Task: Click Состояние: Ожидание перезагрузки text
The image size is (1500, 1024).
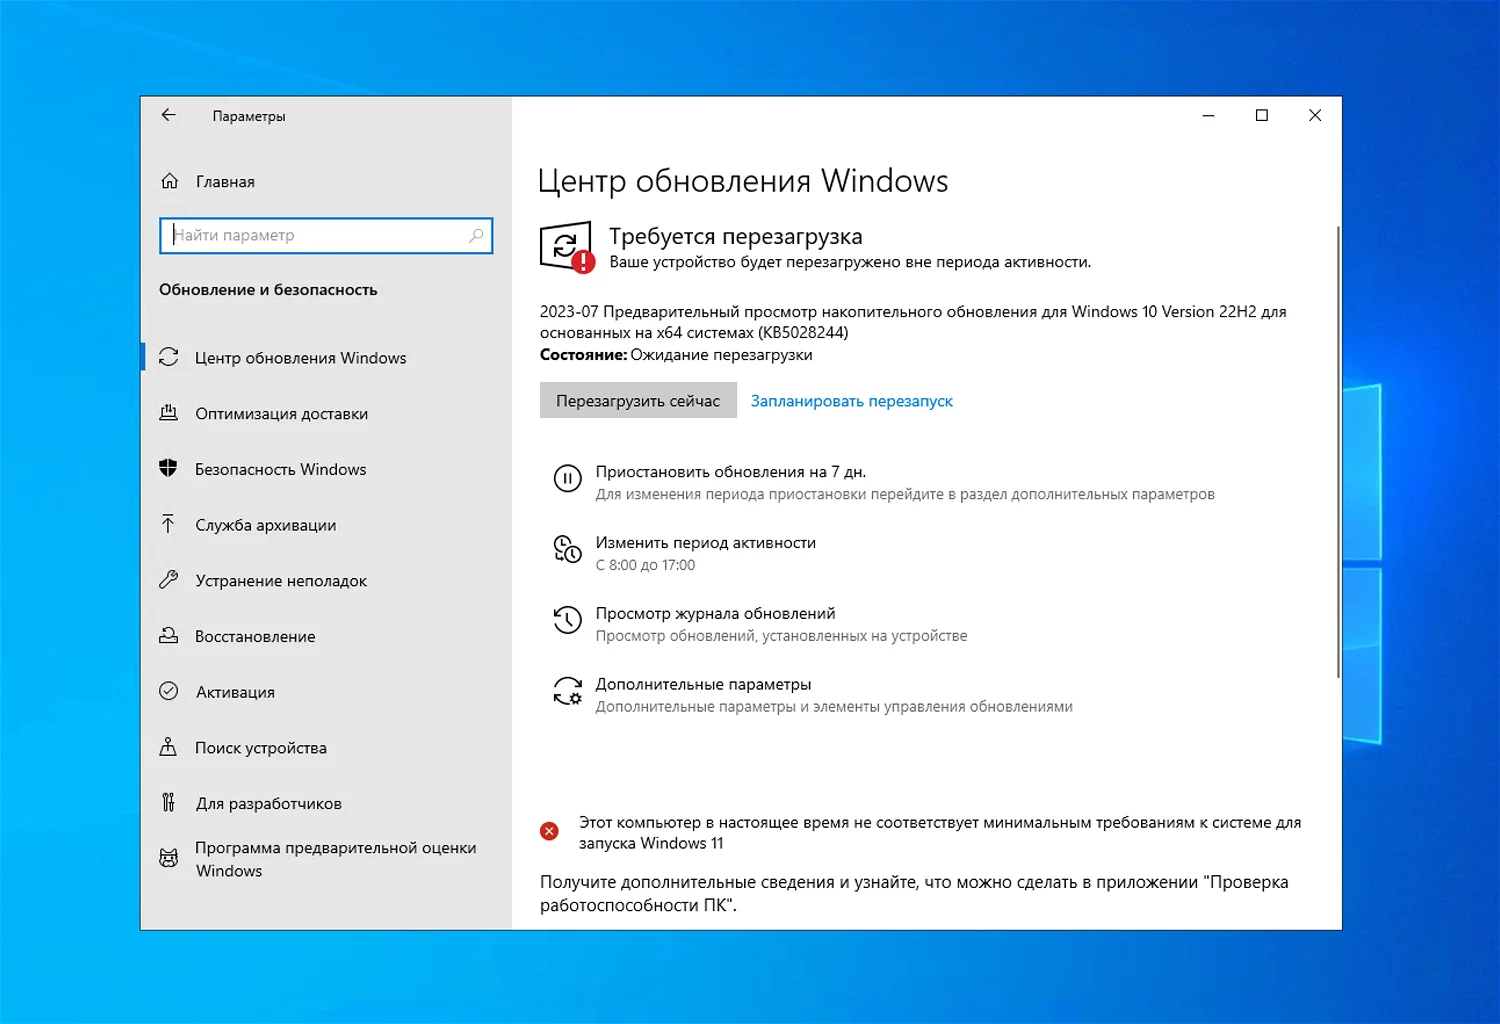Action: tap(676, 355)
